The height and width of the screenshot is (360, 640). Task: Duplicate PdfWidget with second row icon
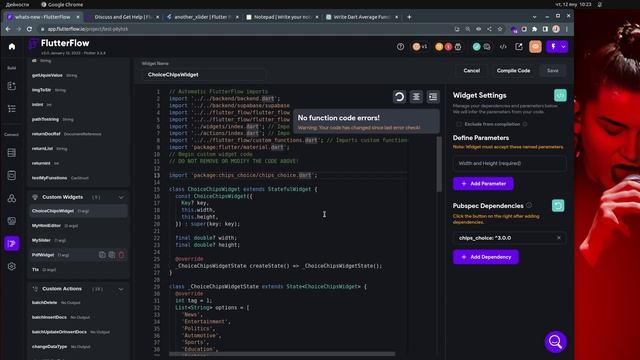coord(111,255)
